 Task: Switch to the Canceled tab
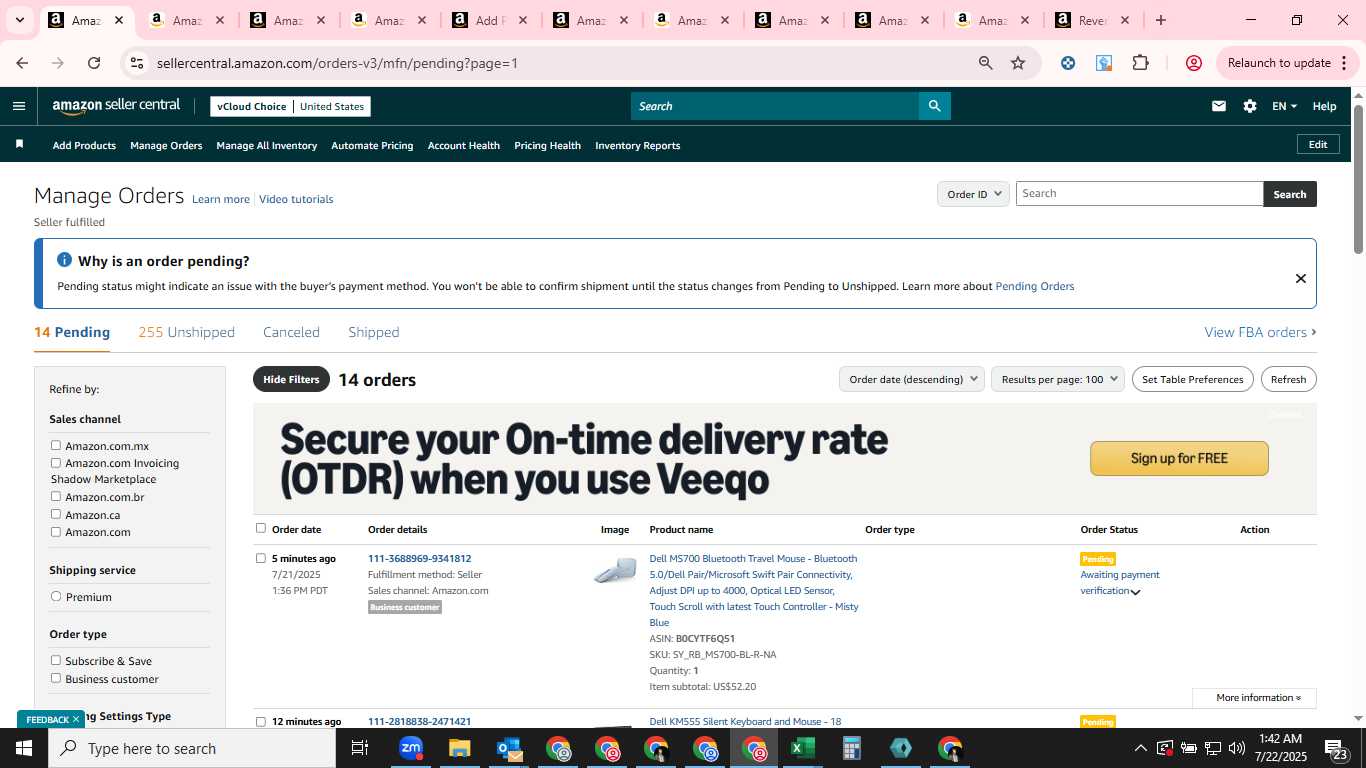click(291, 332)
